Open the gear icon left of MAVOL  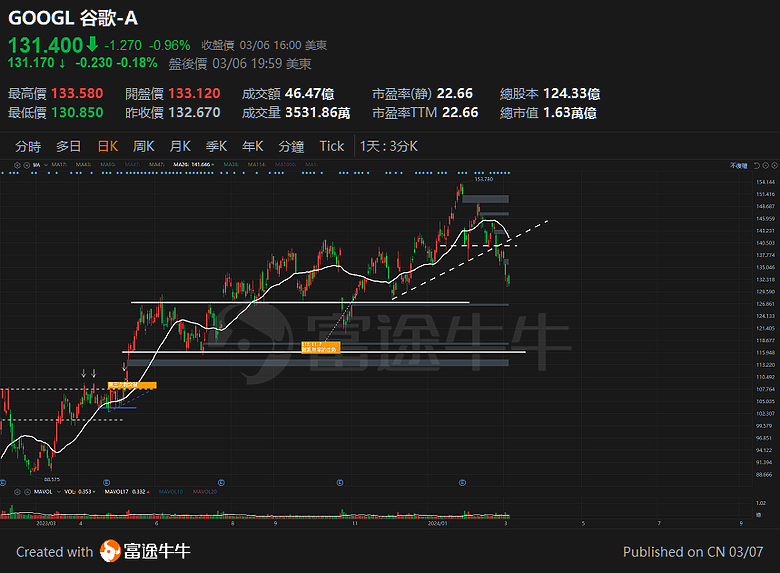click(17, 491)
